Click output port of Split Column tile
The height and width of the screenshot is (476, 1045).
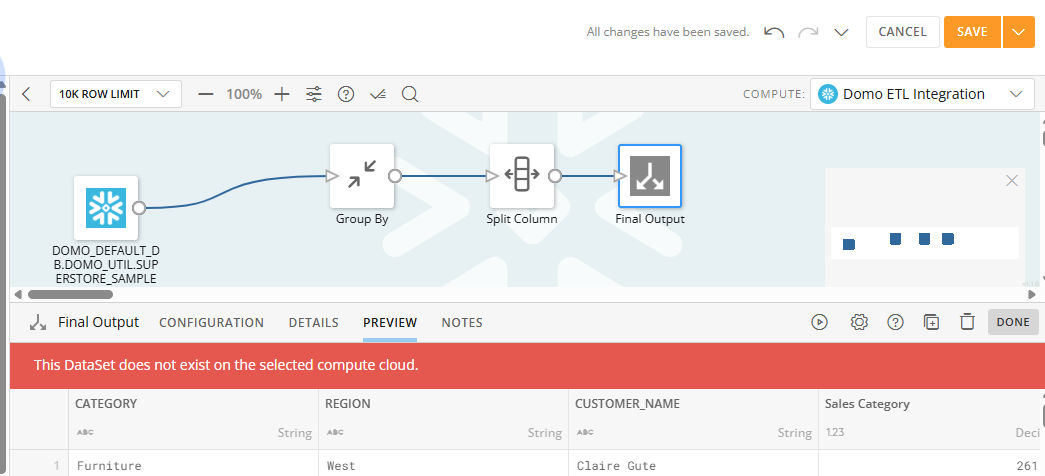coord(554,176)
